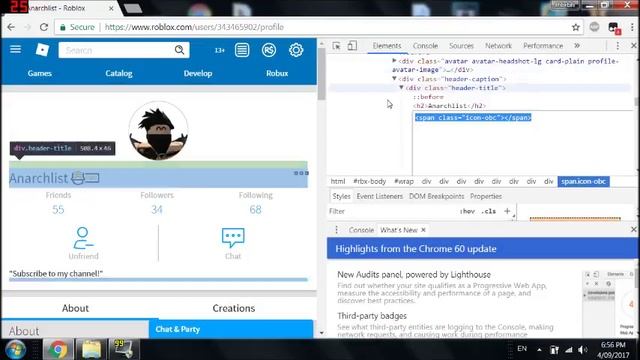Screen dimensions: 640x360
Task: Click the Chat speech bubble icon
Action: pyautogui.click(x=233, y=238)
